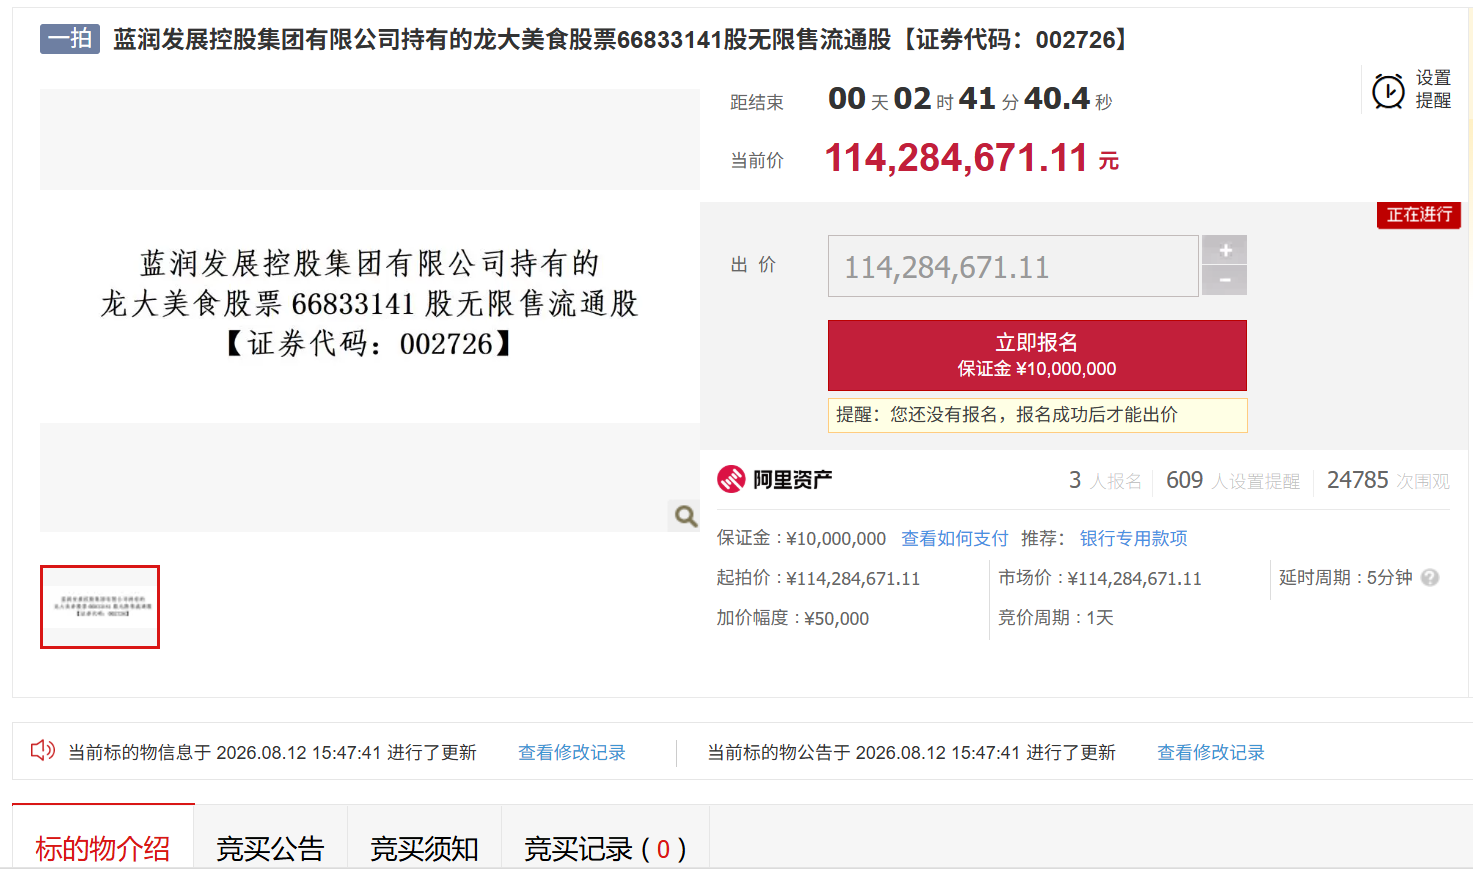Open 查看修改记录 for 标的物信息
Image resolution: width=1473 pixels, height=873 pixels.
pos(572,753)
